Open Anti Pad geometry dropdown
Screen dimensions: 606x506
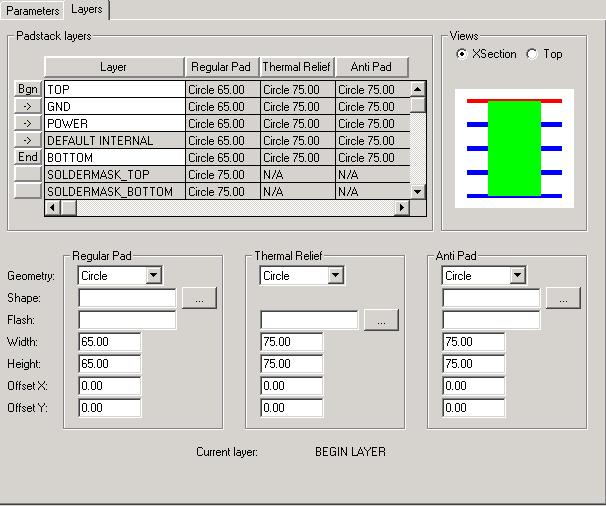point(517,275)
